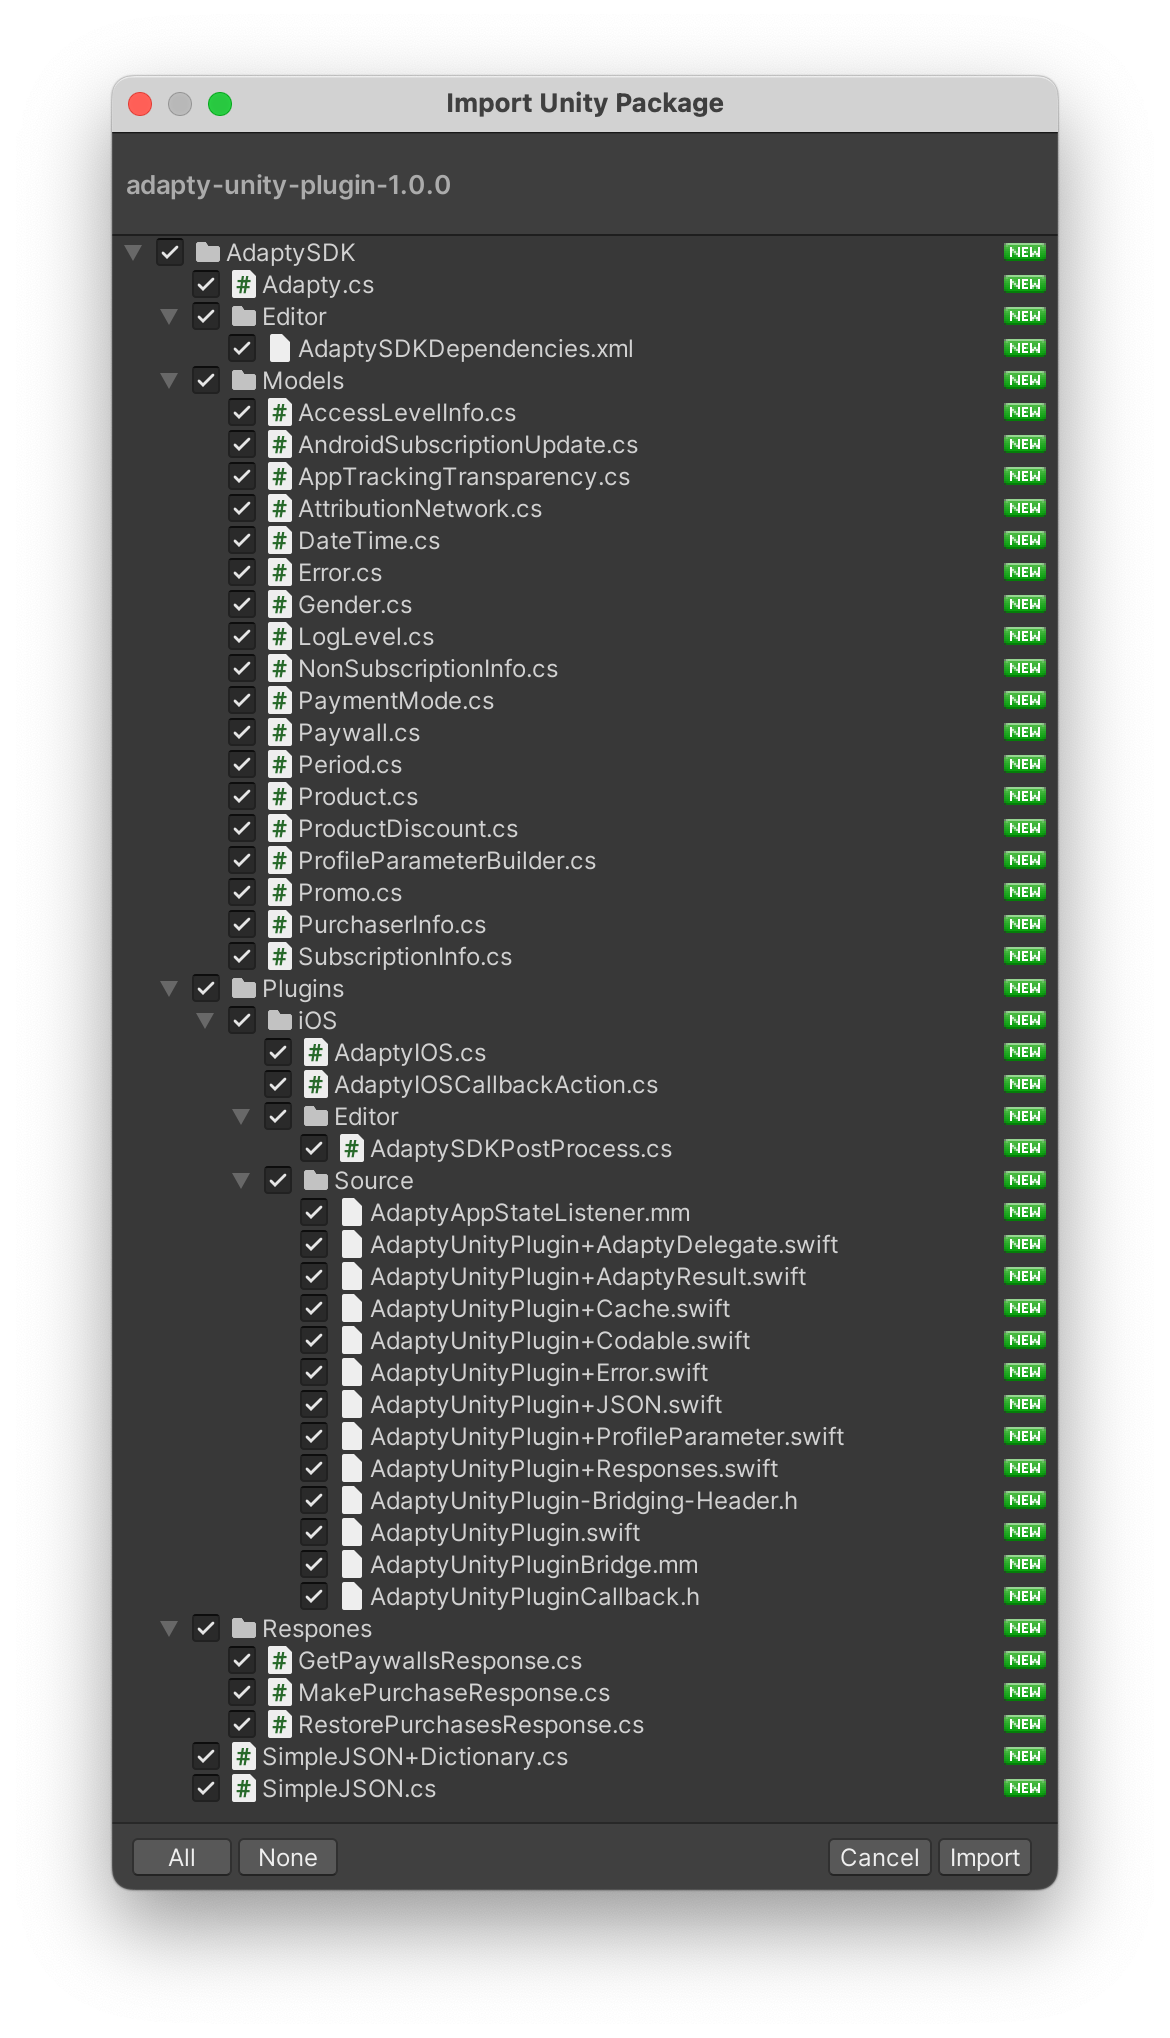Click the NEW badge on the AdaptySDK row
The image size is (1170, 2038).
1024,252
